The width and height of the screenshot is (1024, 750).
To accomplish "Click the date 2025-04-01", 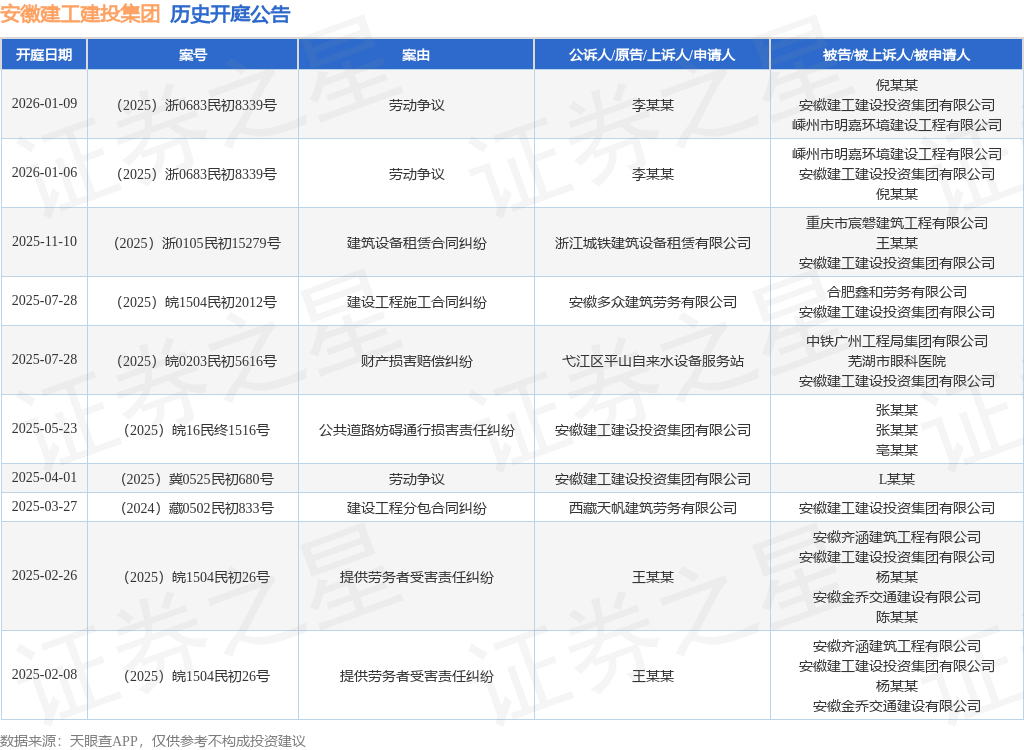I will [44, 478].
